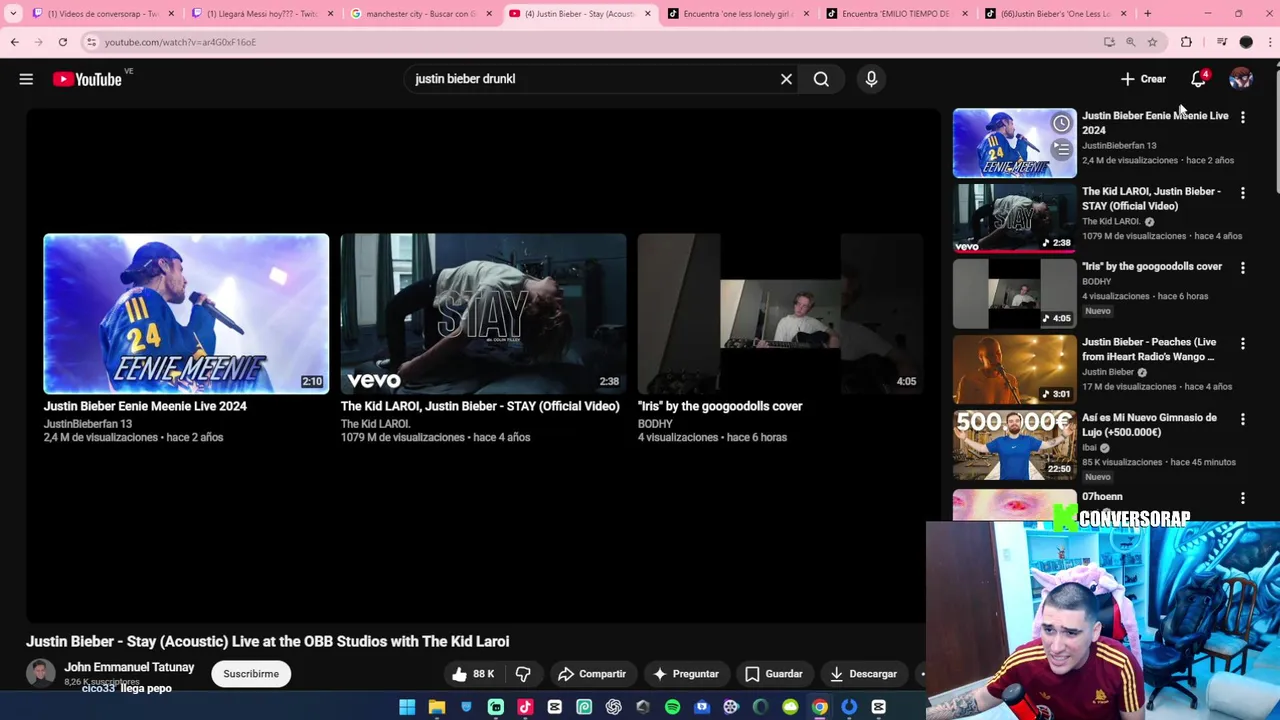Play end-screen Eenie Meenie thumbnail
Screen dimensions: 1280x720
(186, 314)
